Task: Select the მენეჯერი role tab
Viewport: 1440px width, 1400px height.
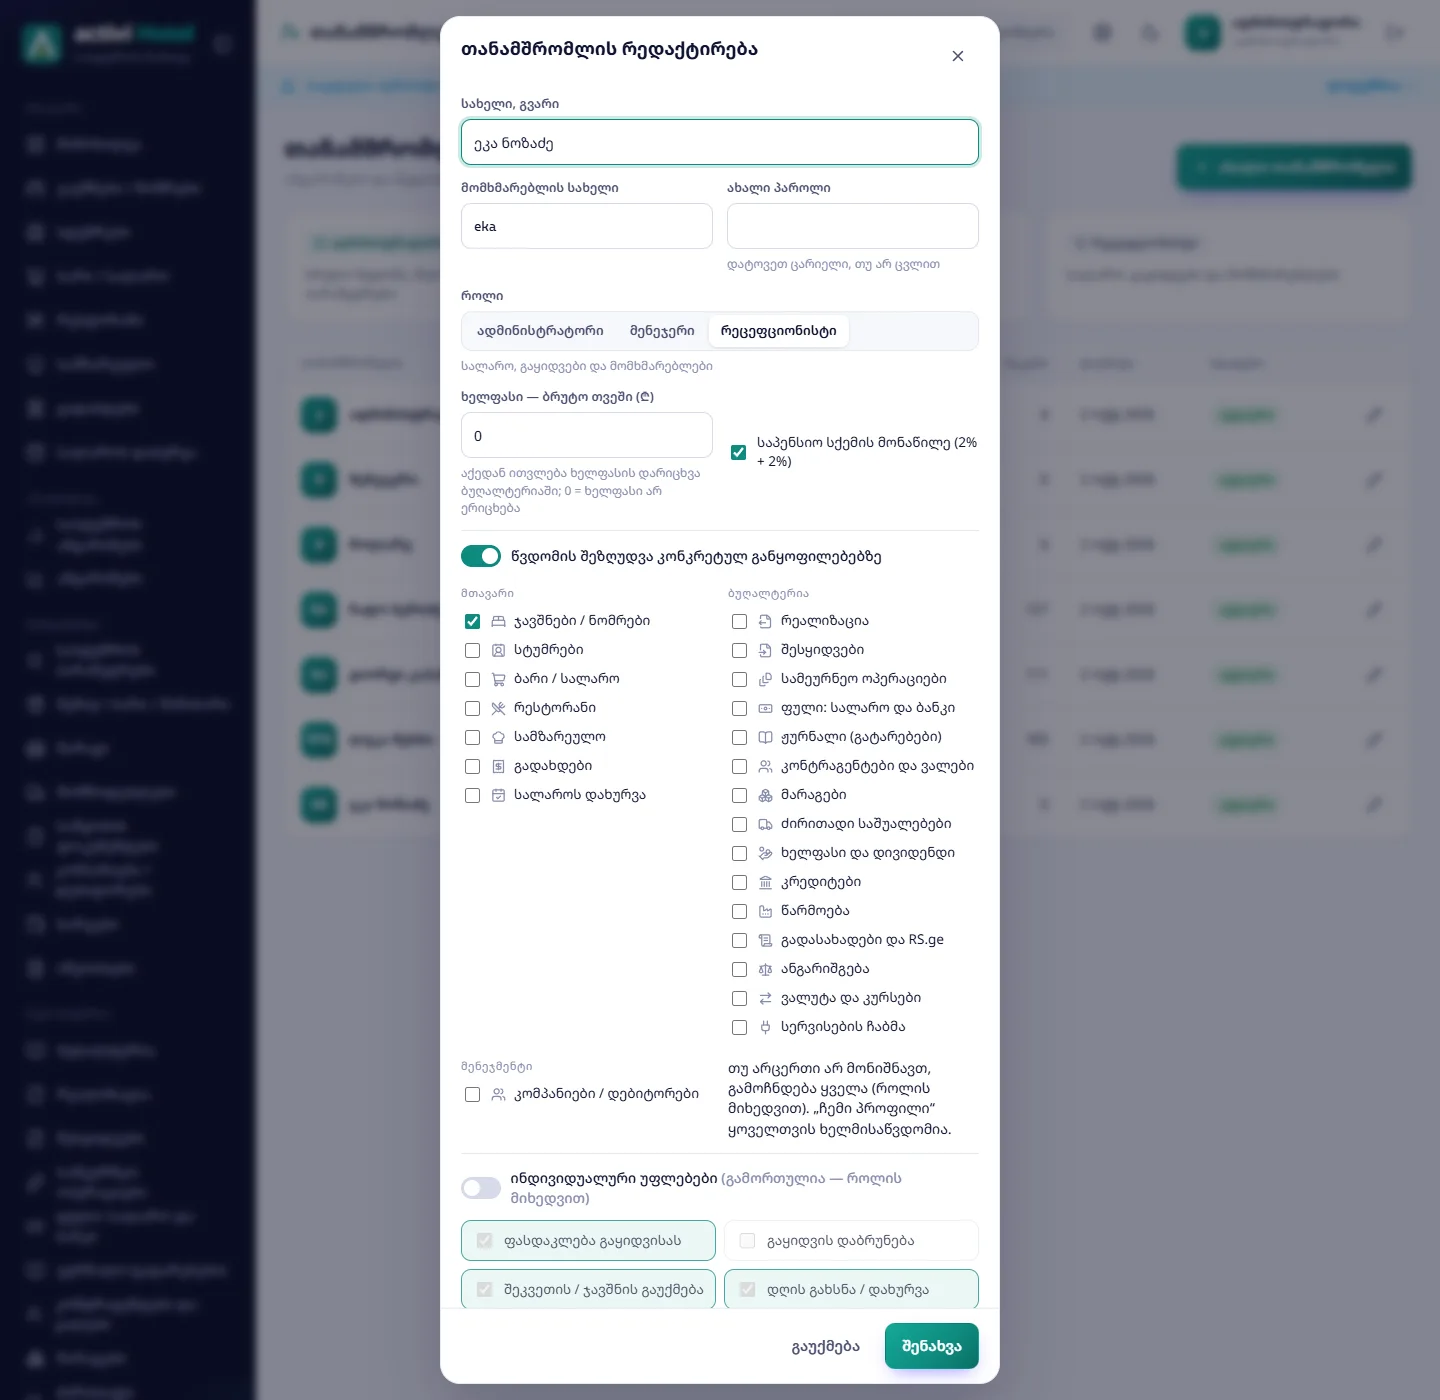Action: click(662, 331)
